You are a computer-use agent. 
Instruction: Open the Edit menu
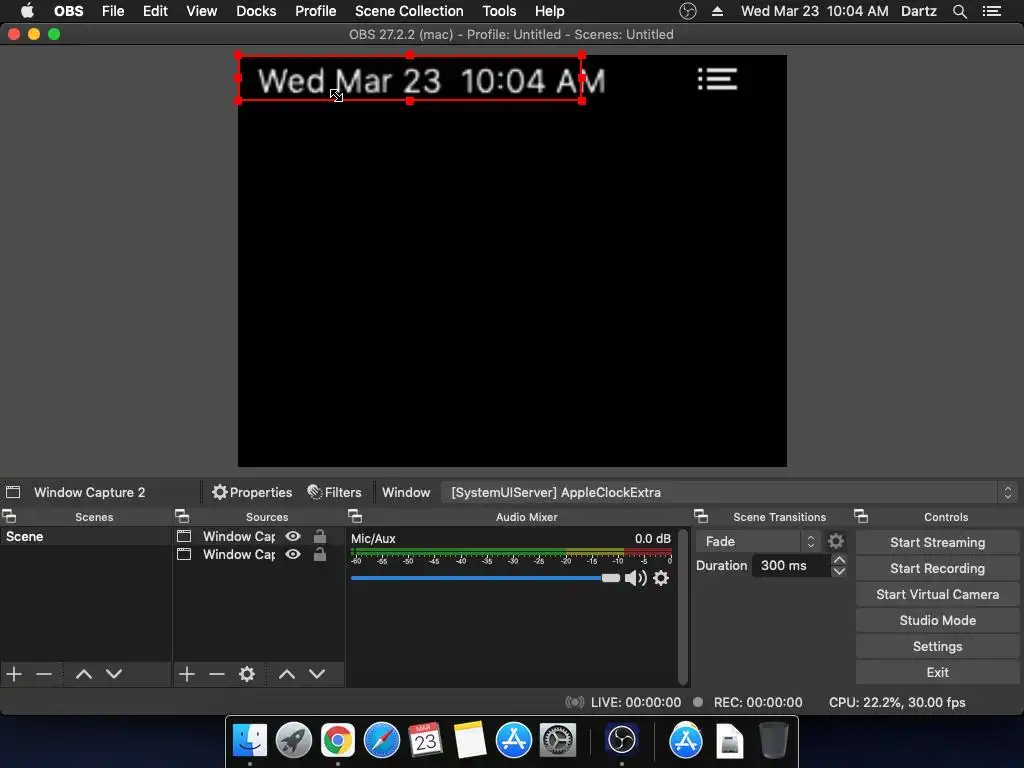[155, 11]
